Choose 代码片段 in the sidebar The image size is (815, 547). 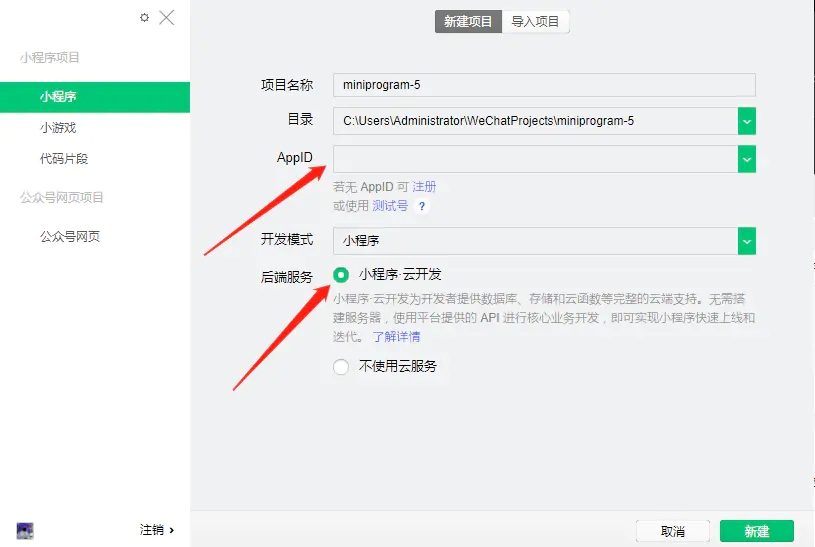click(x=64, y=159)
